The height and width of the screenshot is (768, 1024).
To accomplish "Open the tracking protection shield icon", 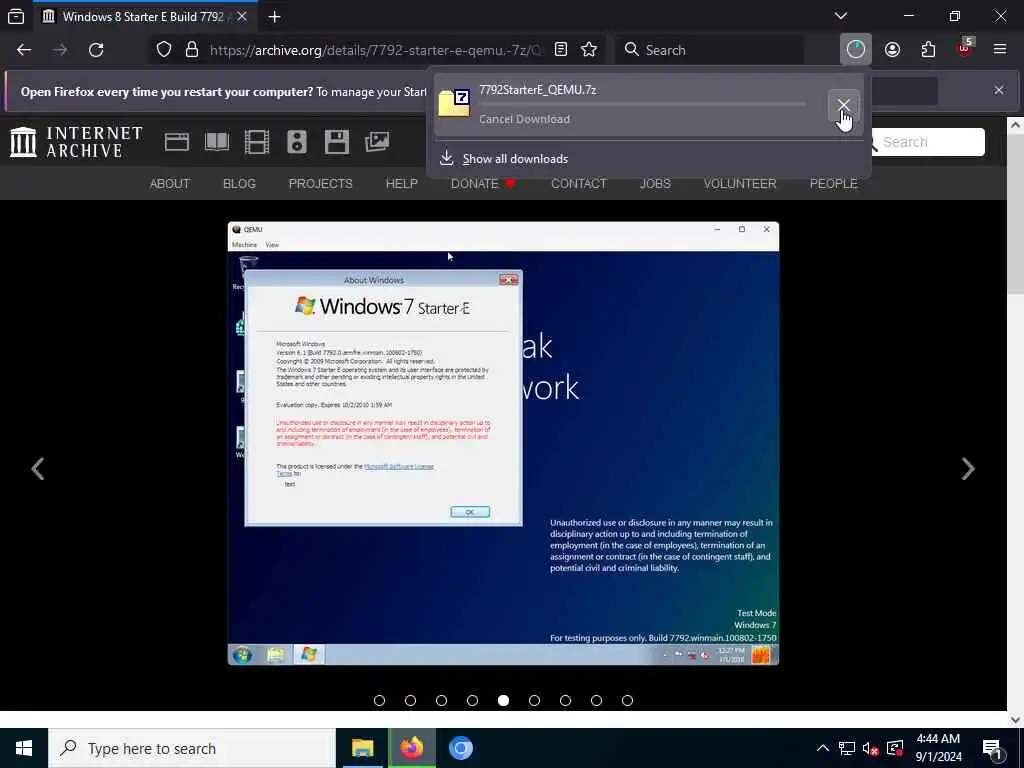I will pyautogui.click(x=164, y=50).
